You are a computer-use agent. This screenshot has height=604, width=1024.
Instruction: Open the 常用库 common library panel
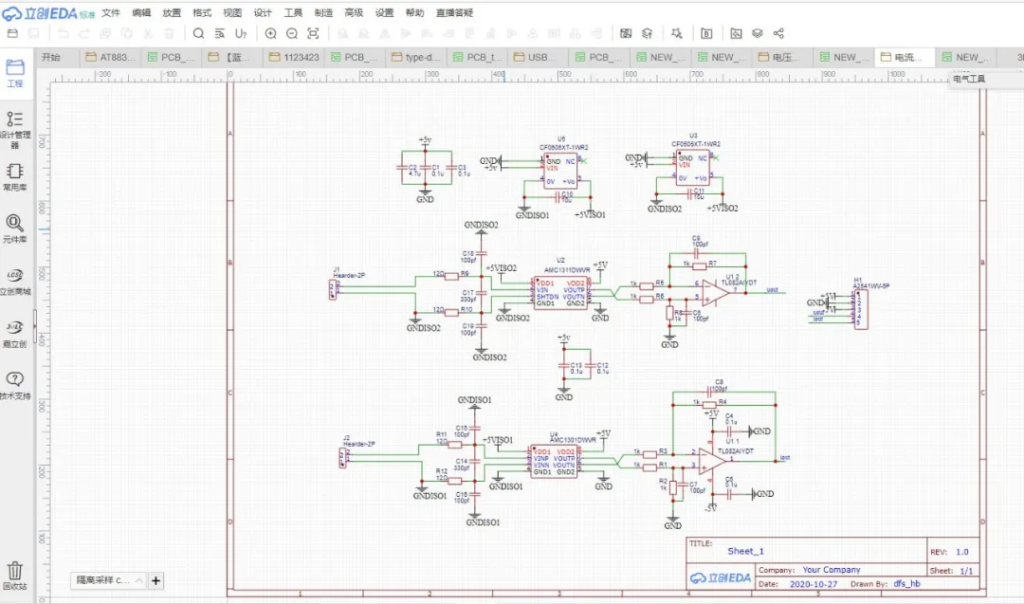pos(15,176)
